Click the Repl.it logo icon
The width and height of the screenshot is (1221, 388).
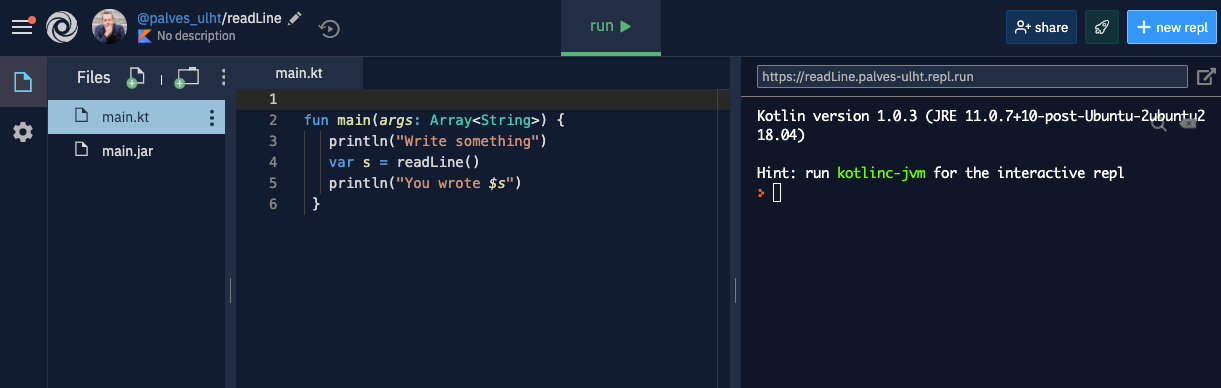coord(63,27)
